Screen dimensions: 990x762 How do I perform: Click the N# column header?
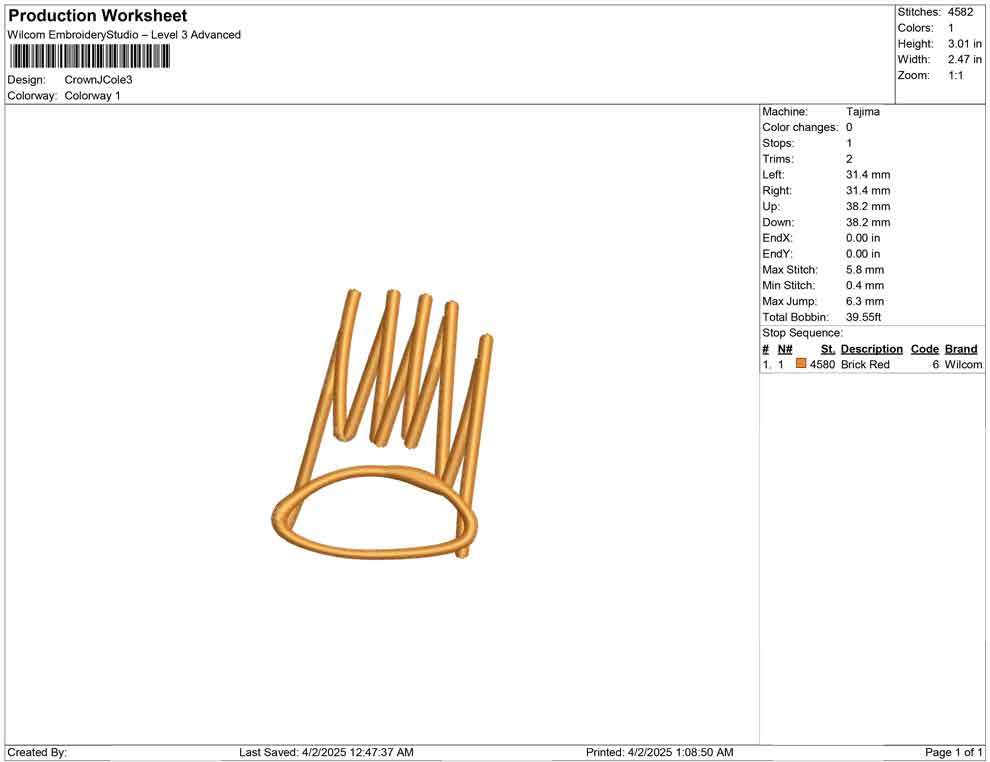[785, 349]
